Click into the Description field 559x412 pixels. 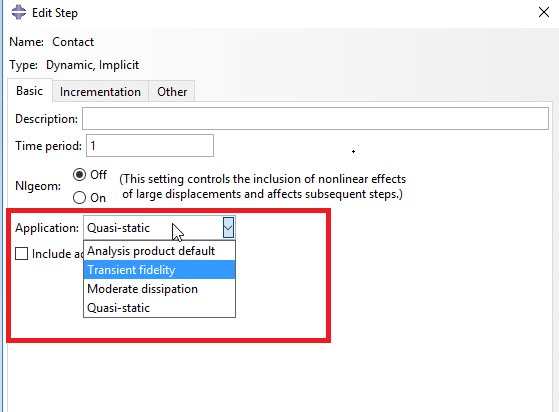[315, 119]
